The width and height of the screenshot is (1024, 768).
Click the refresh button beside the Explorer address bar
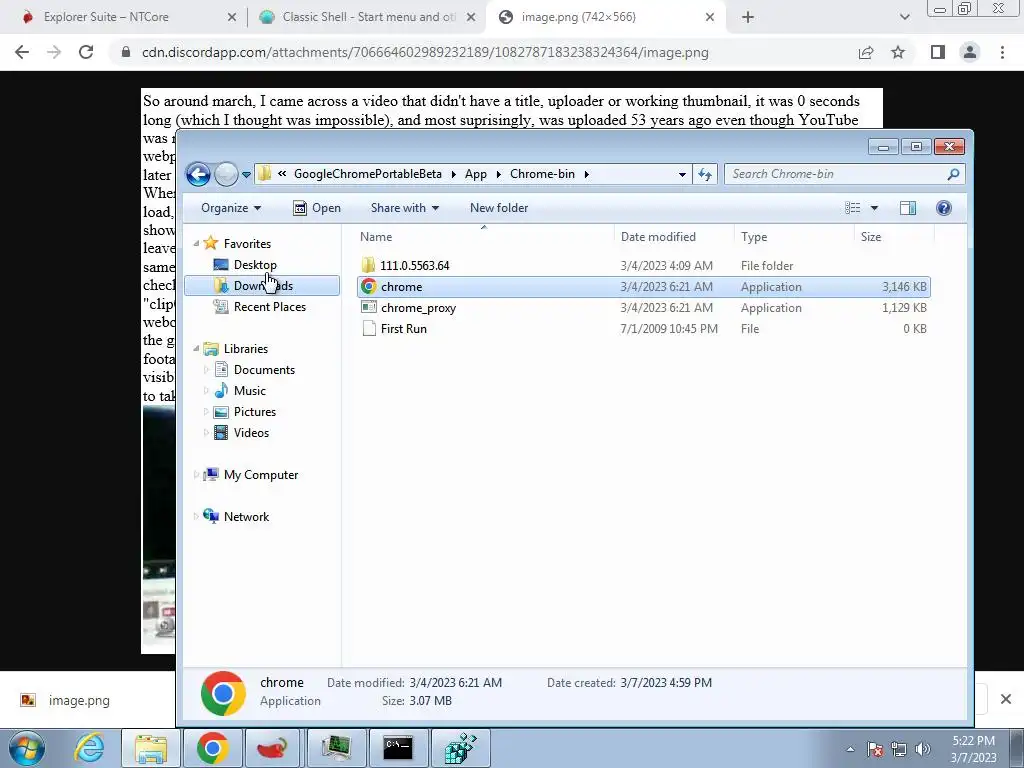pos(705,174)
